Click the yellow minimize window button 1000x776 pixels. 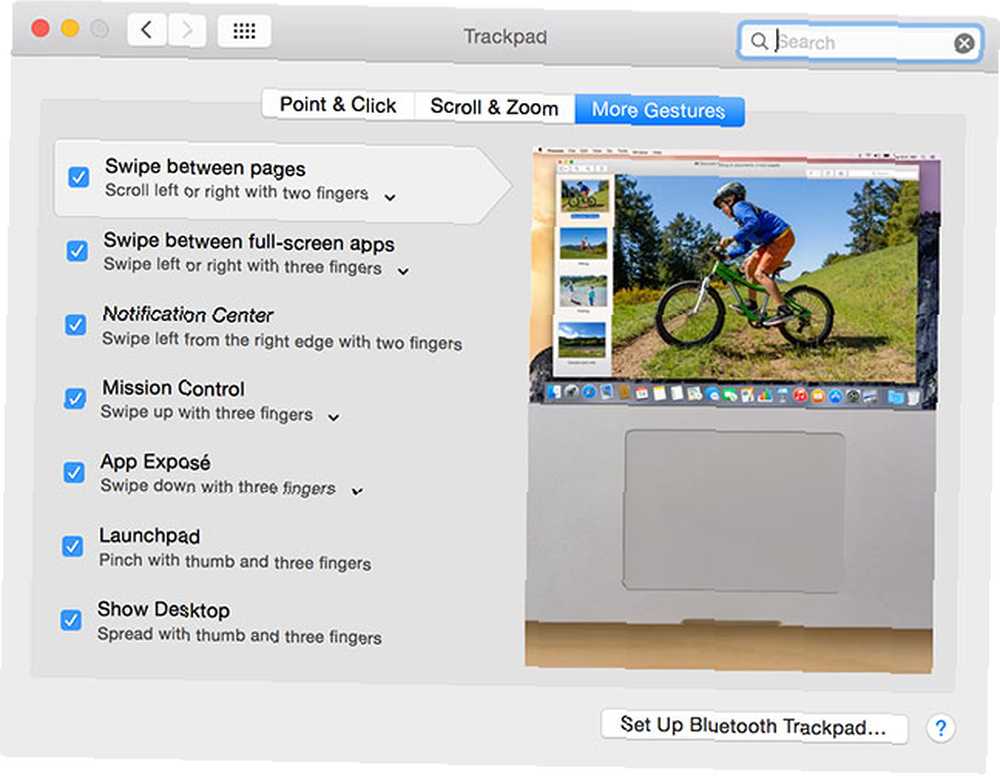70,28
